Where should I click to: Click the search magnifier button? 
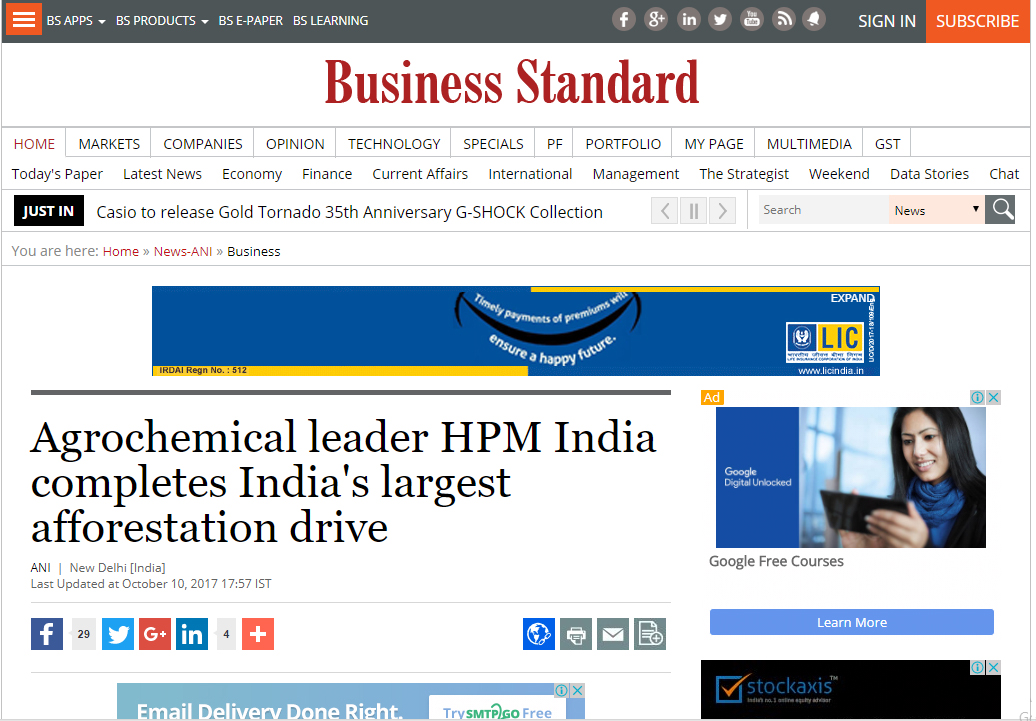tap(1000, 210)
